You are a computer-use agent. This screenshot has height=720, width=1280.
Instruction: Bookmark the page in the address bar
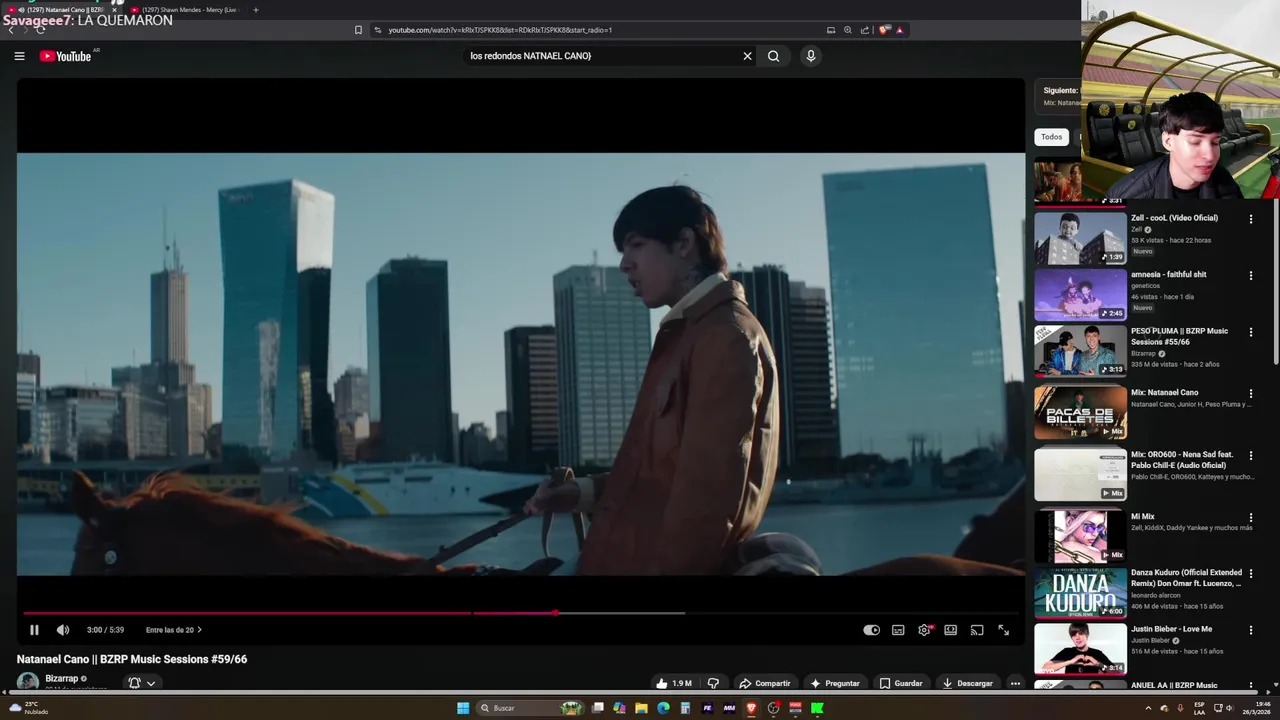point(358,30)
